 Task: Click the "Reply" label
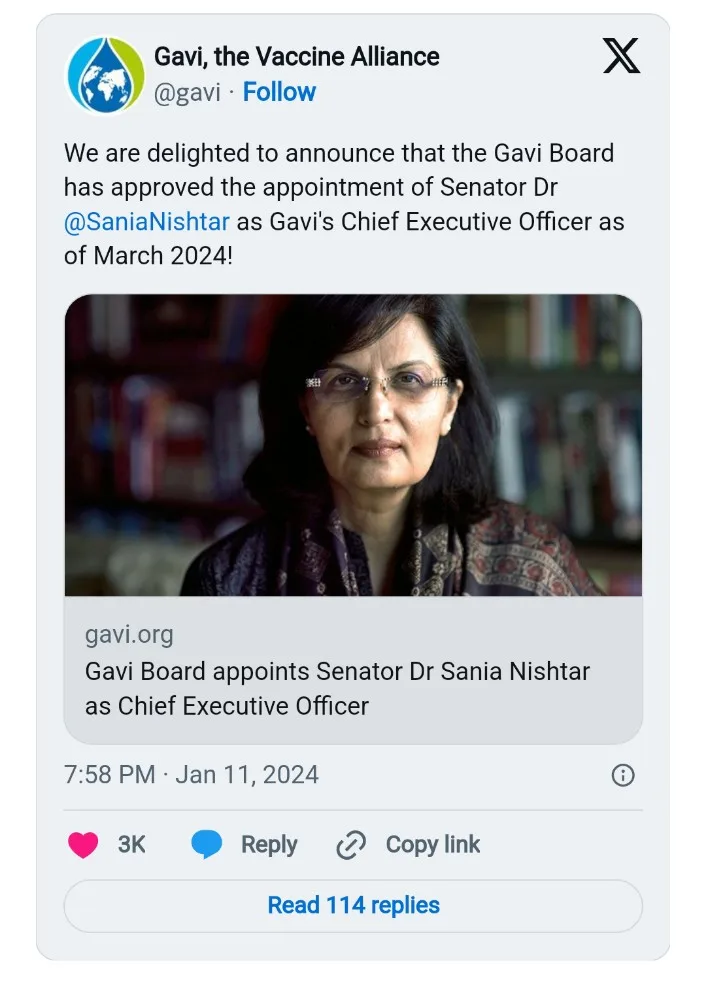269,845
